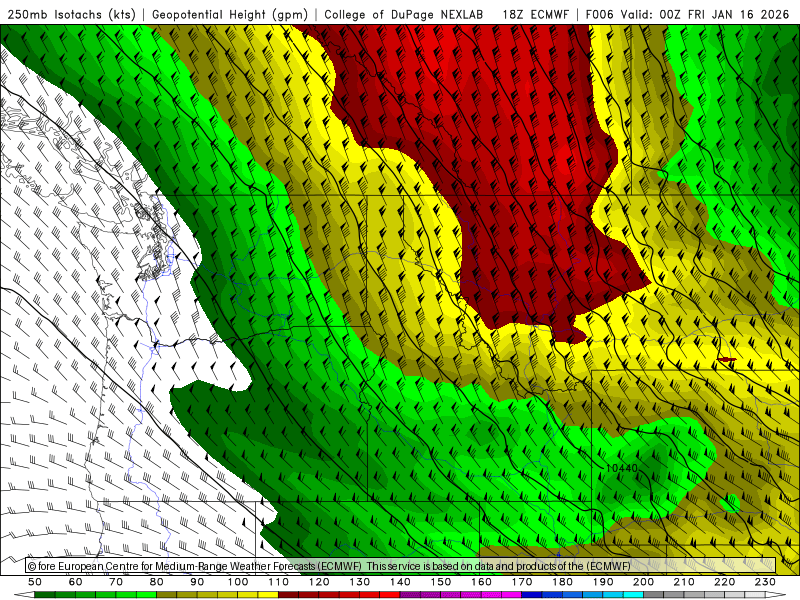800x600 pixels.
Task: Click the '90' colorbar value label
Action: point(197,582)
